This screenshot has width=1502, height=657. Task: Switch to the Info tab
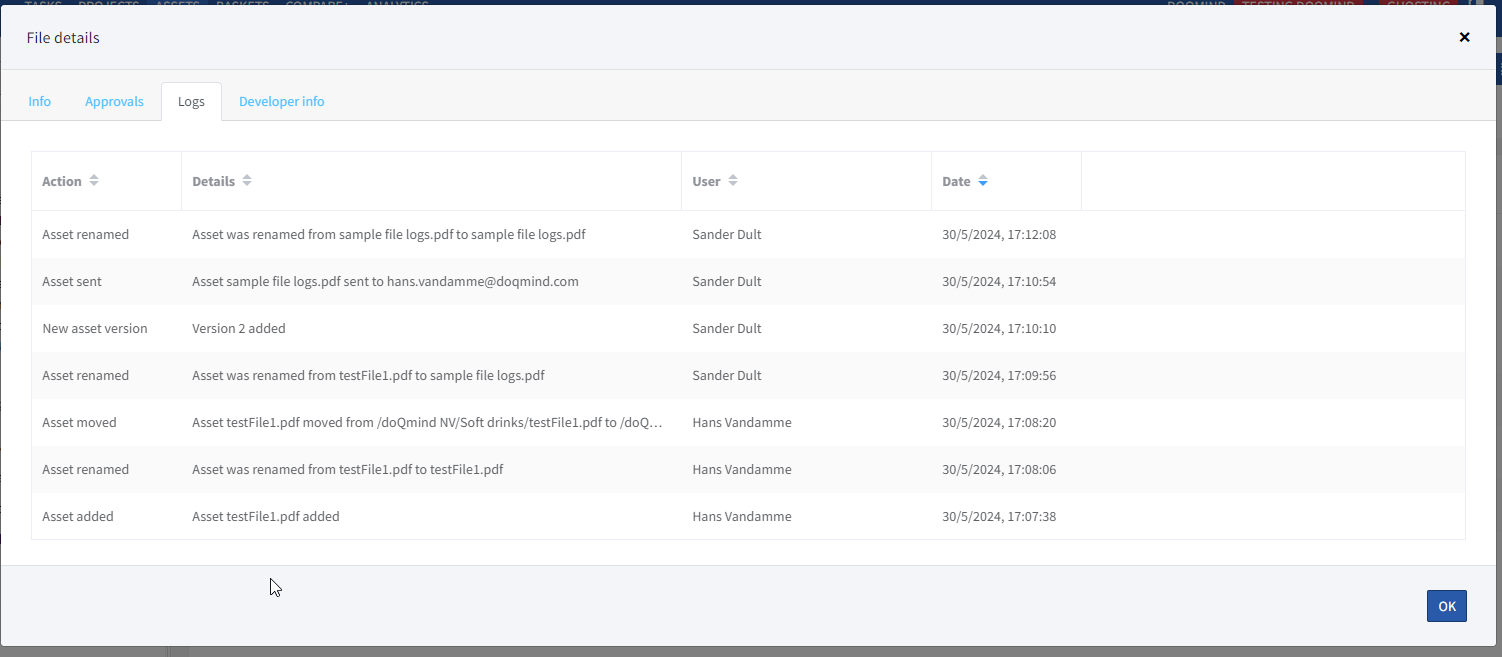point(40,101)
